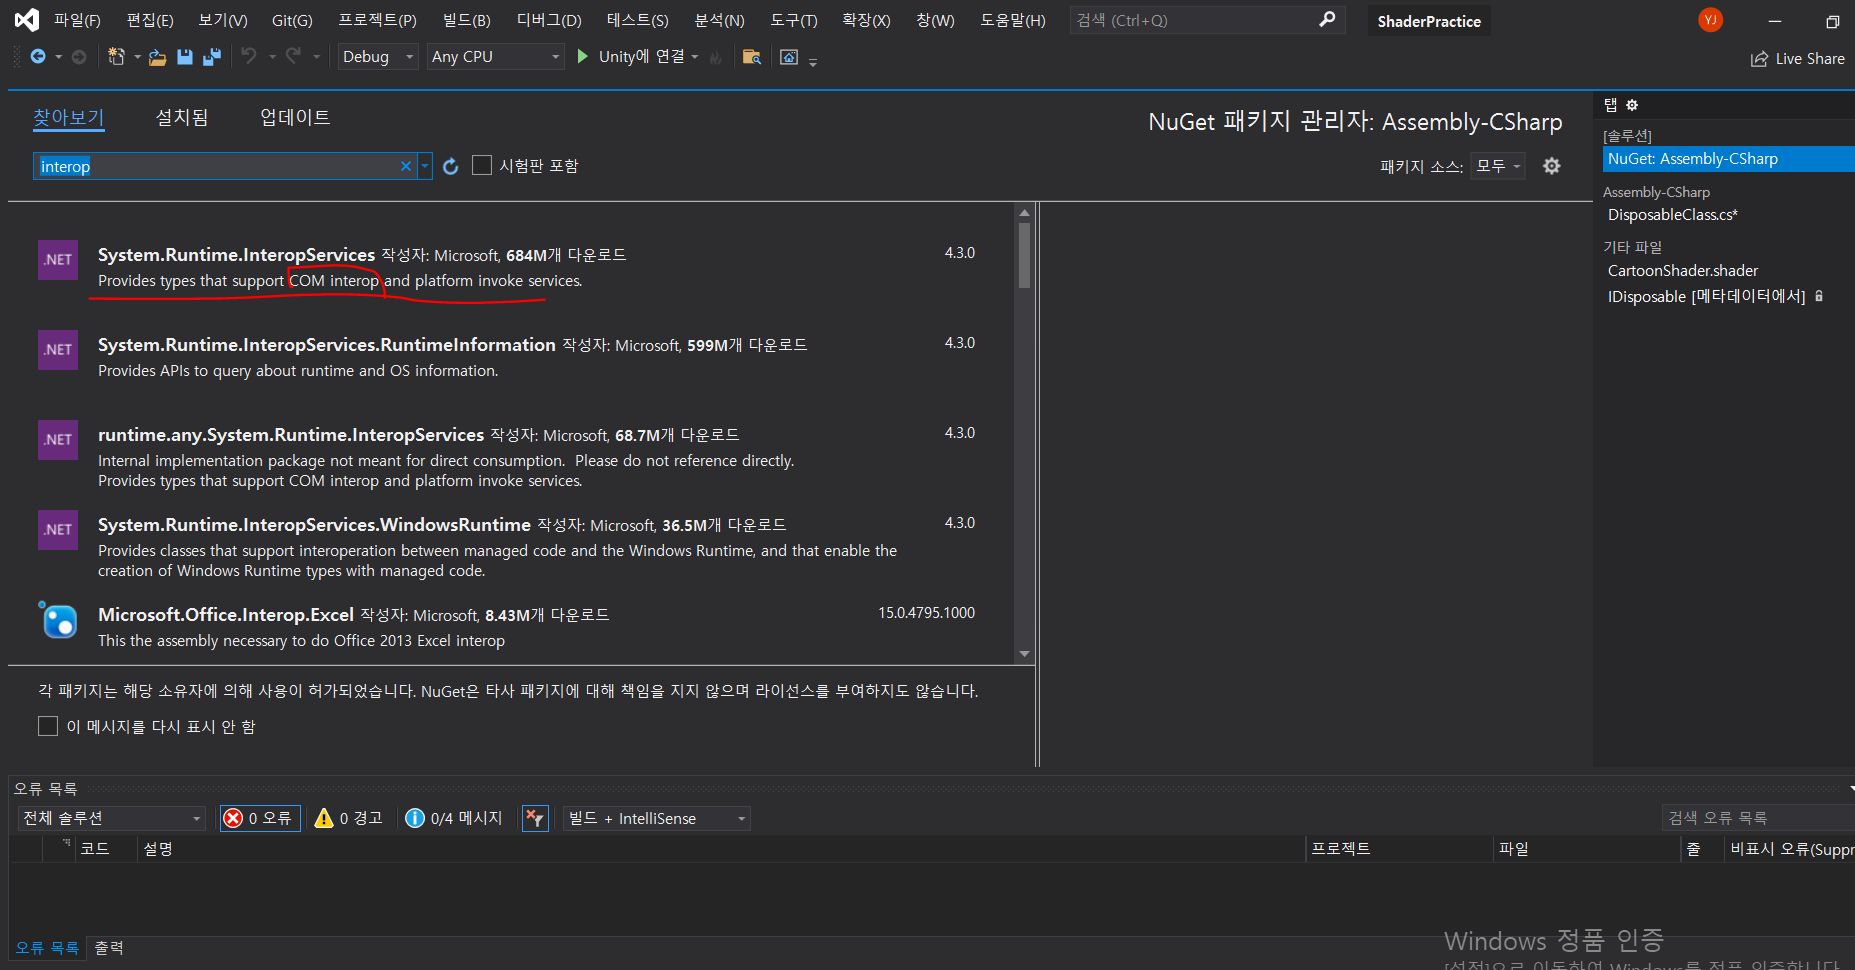The width and height of the screenshot is (1855, 970).
Task: Click the redo arrow icon
Action: (293, 57)
